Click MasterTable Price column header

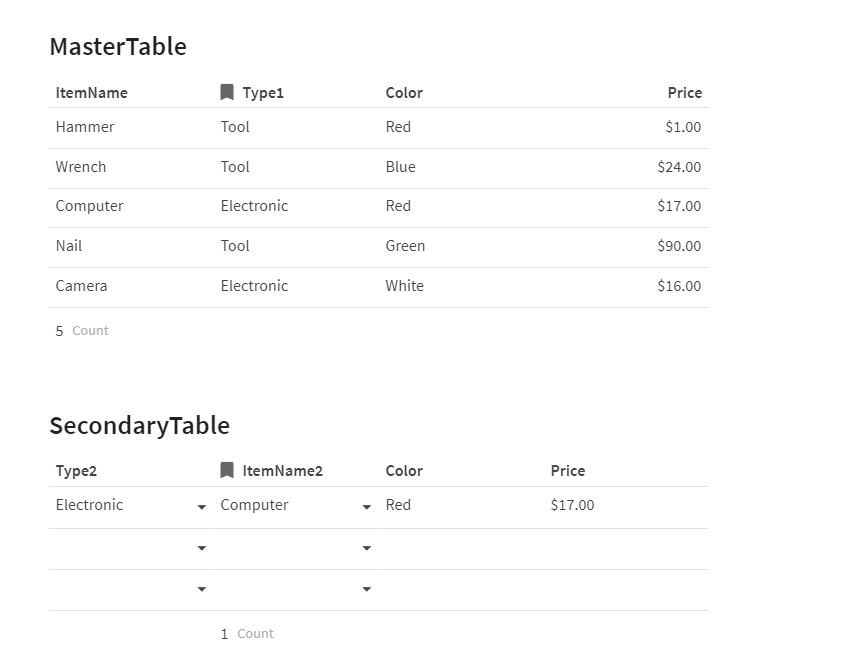(x=684, y=93)
